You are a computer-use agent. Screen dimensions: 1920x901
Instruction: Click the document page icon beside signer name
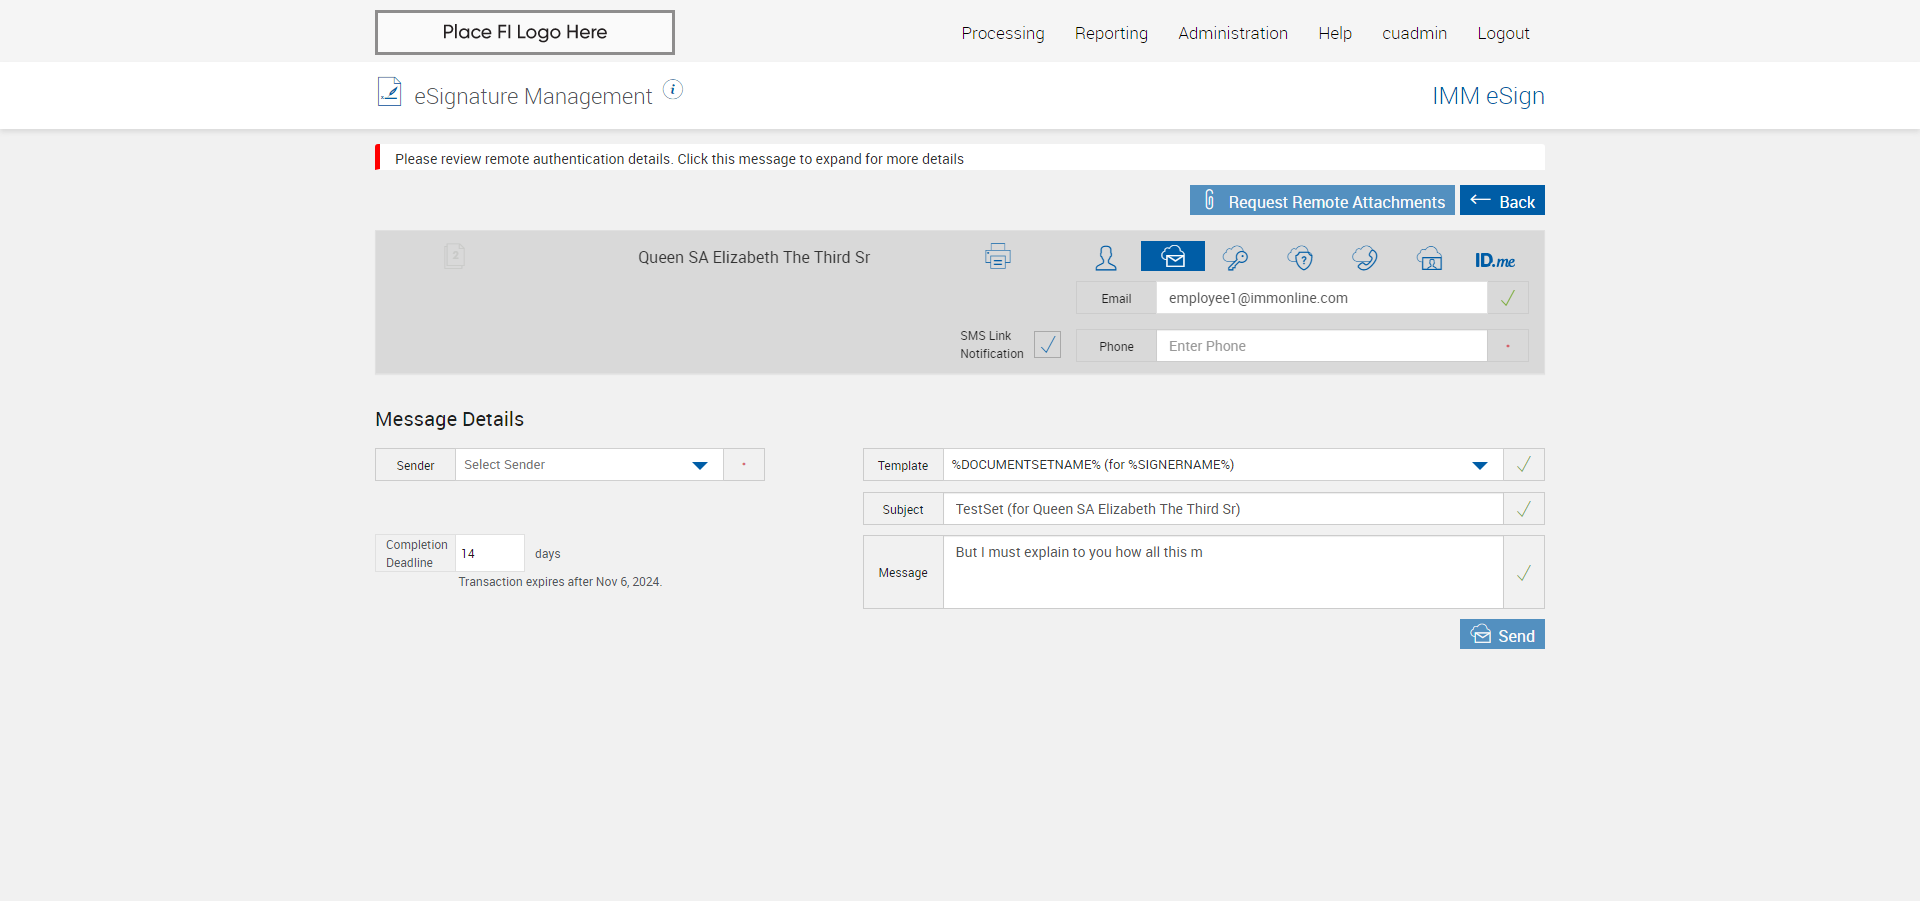[454, 256]
